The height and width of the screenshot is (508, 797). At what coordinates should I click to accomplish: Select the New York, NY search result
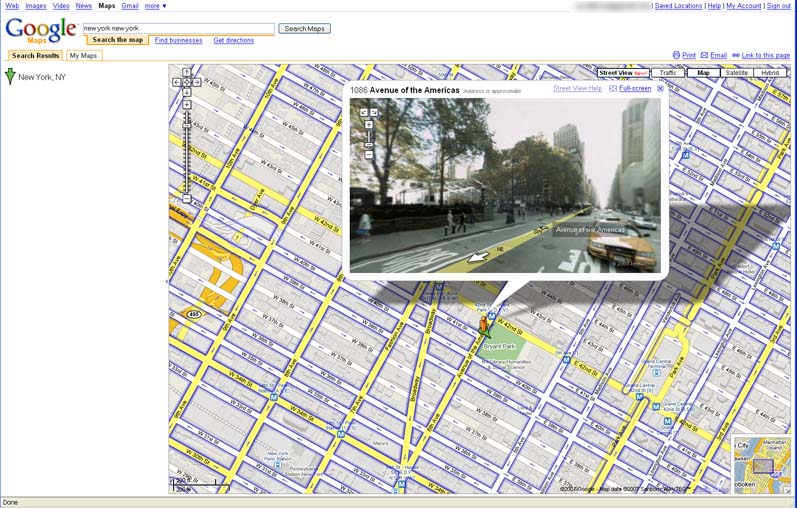coord(42,77)
